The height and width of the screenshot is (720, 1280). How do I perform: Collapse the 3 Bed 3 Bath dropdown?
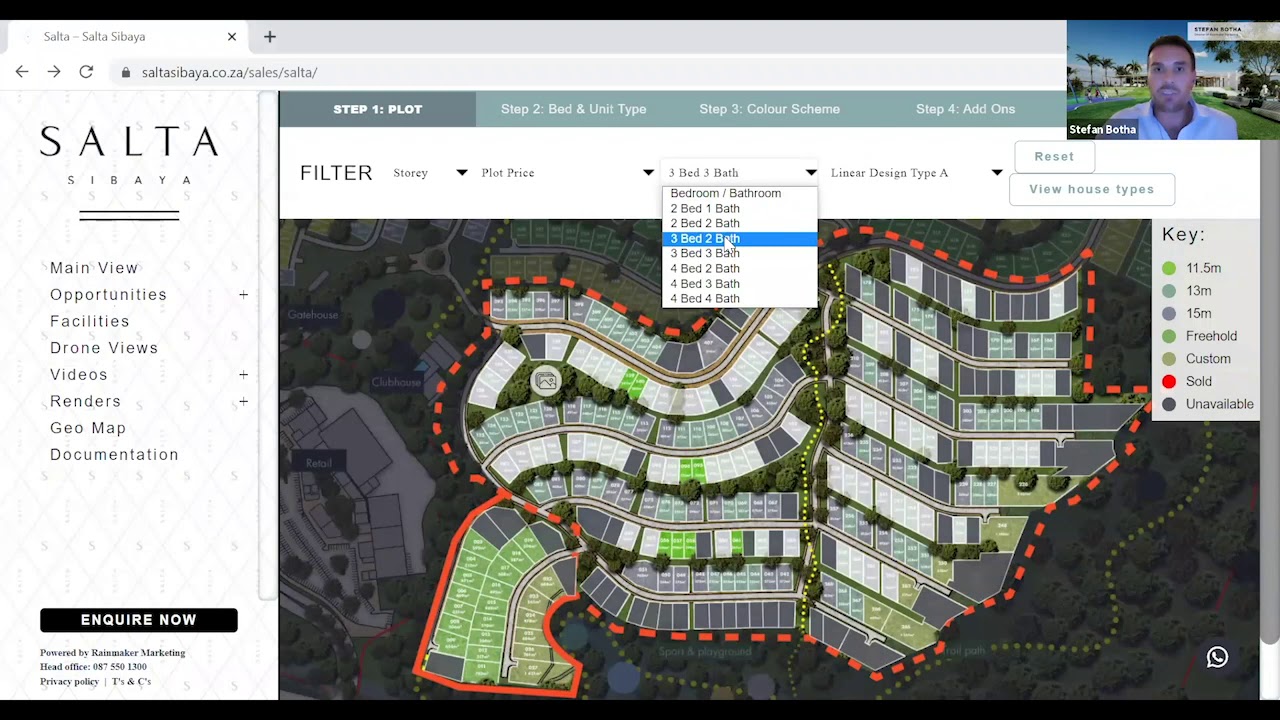point(740,173)
